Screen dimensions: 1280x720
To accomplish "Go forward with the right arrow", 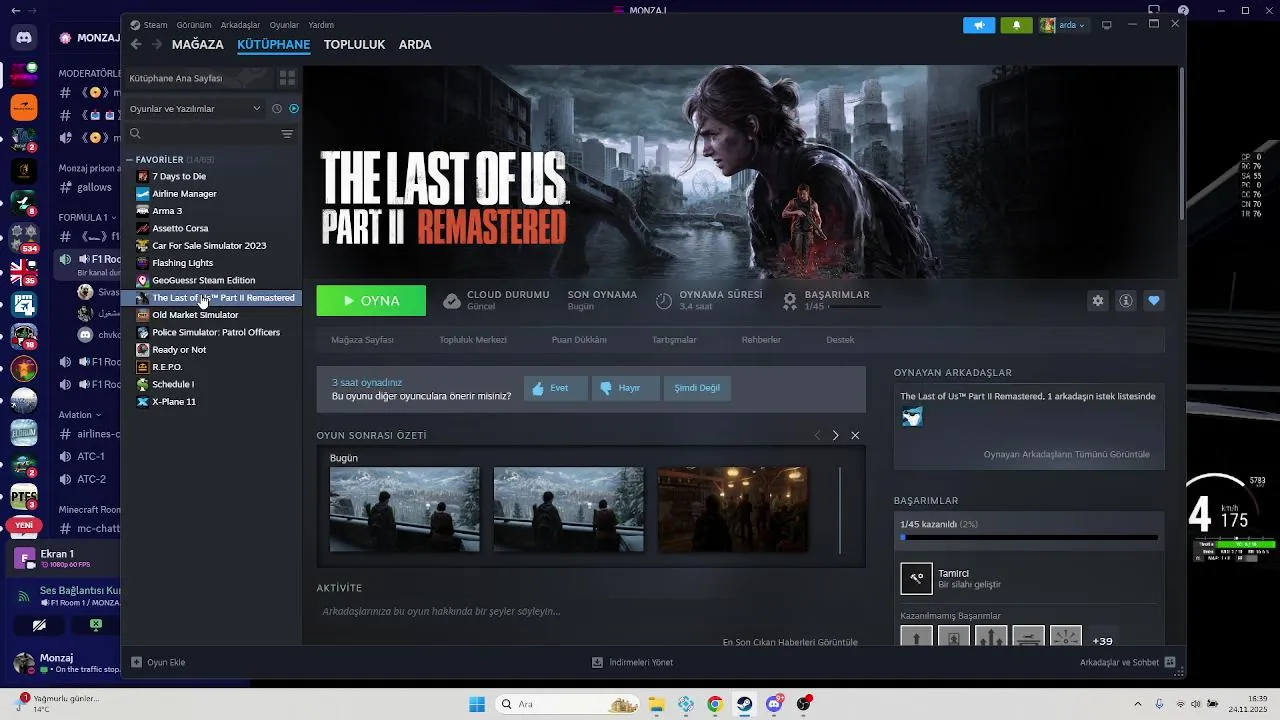I will point(157,44).
